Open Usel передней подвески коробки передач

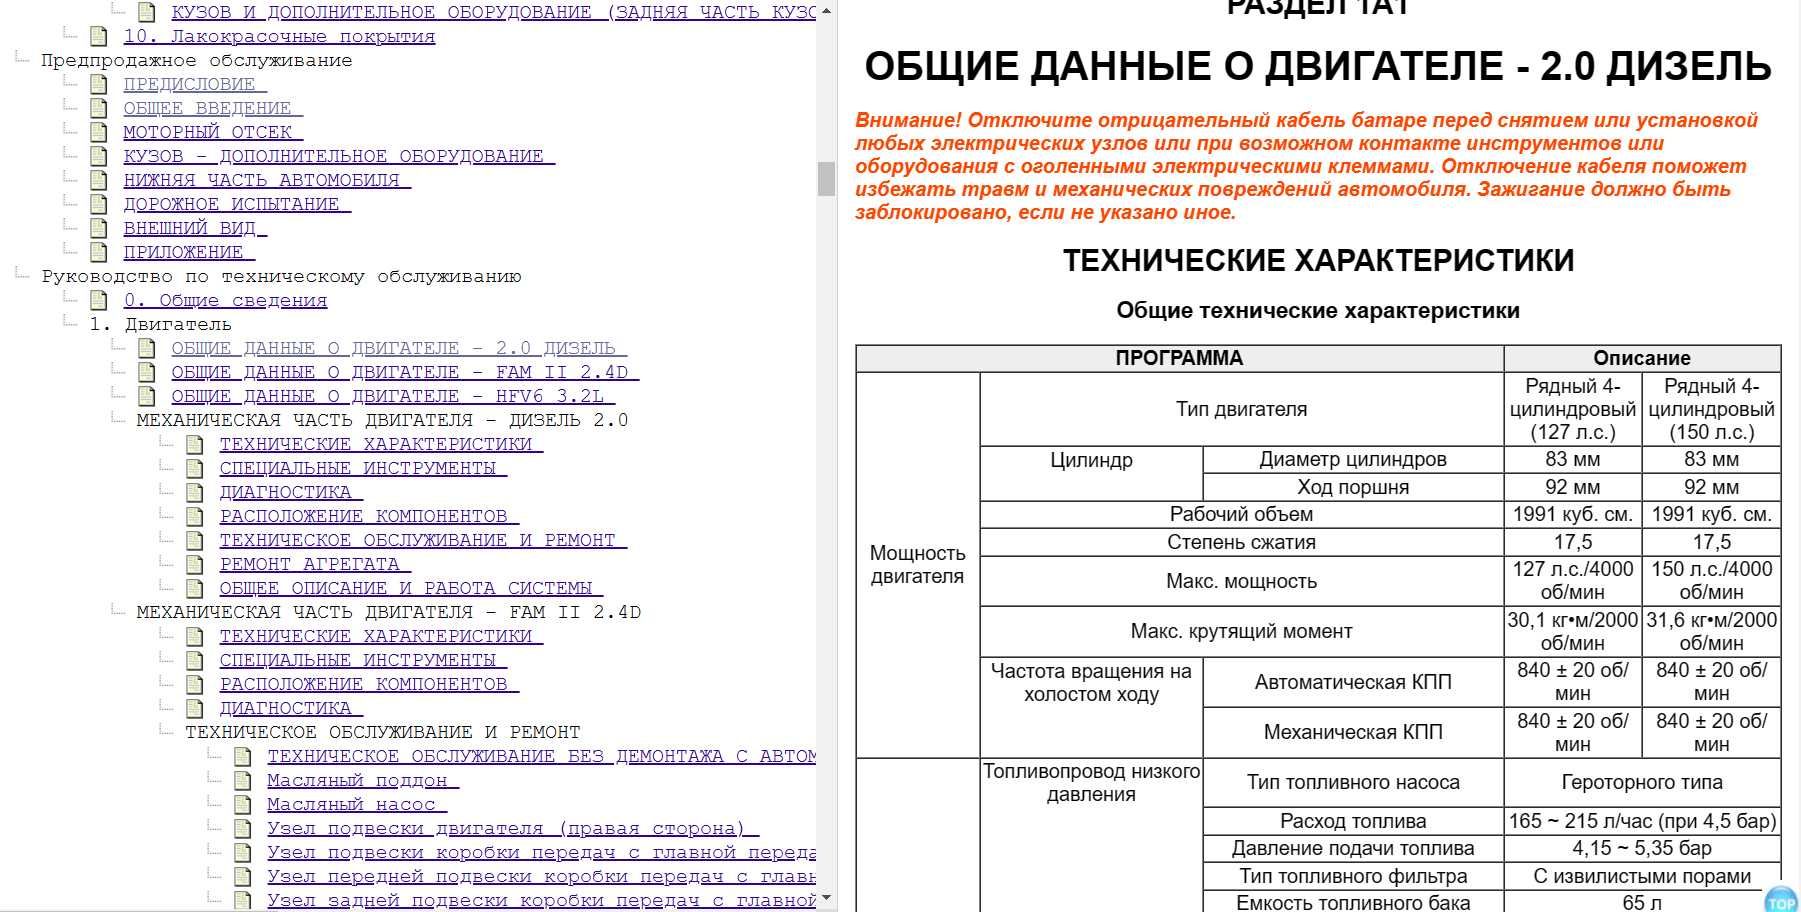point(541,876)
